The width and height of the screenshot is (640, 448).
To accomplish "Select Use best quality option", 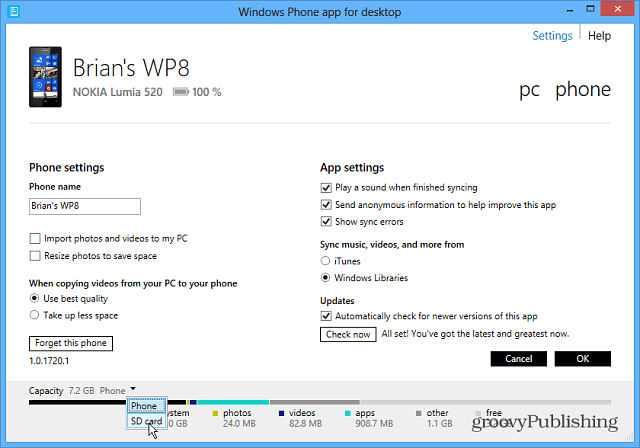I will tap(35, 298).
